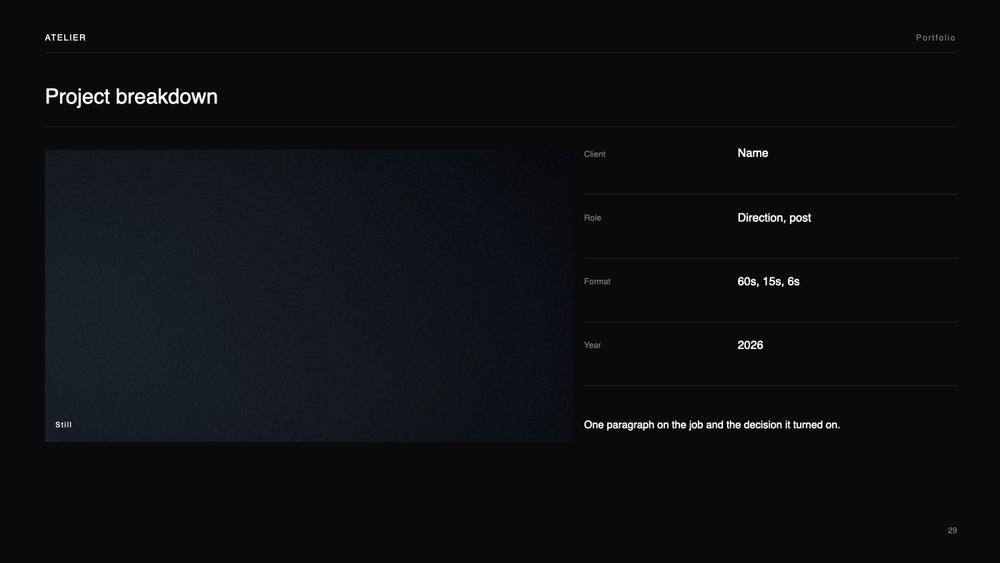Click the Direction, post role value
Screen dimensions: 1000x563
coord(774,217)
